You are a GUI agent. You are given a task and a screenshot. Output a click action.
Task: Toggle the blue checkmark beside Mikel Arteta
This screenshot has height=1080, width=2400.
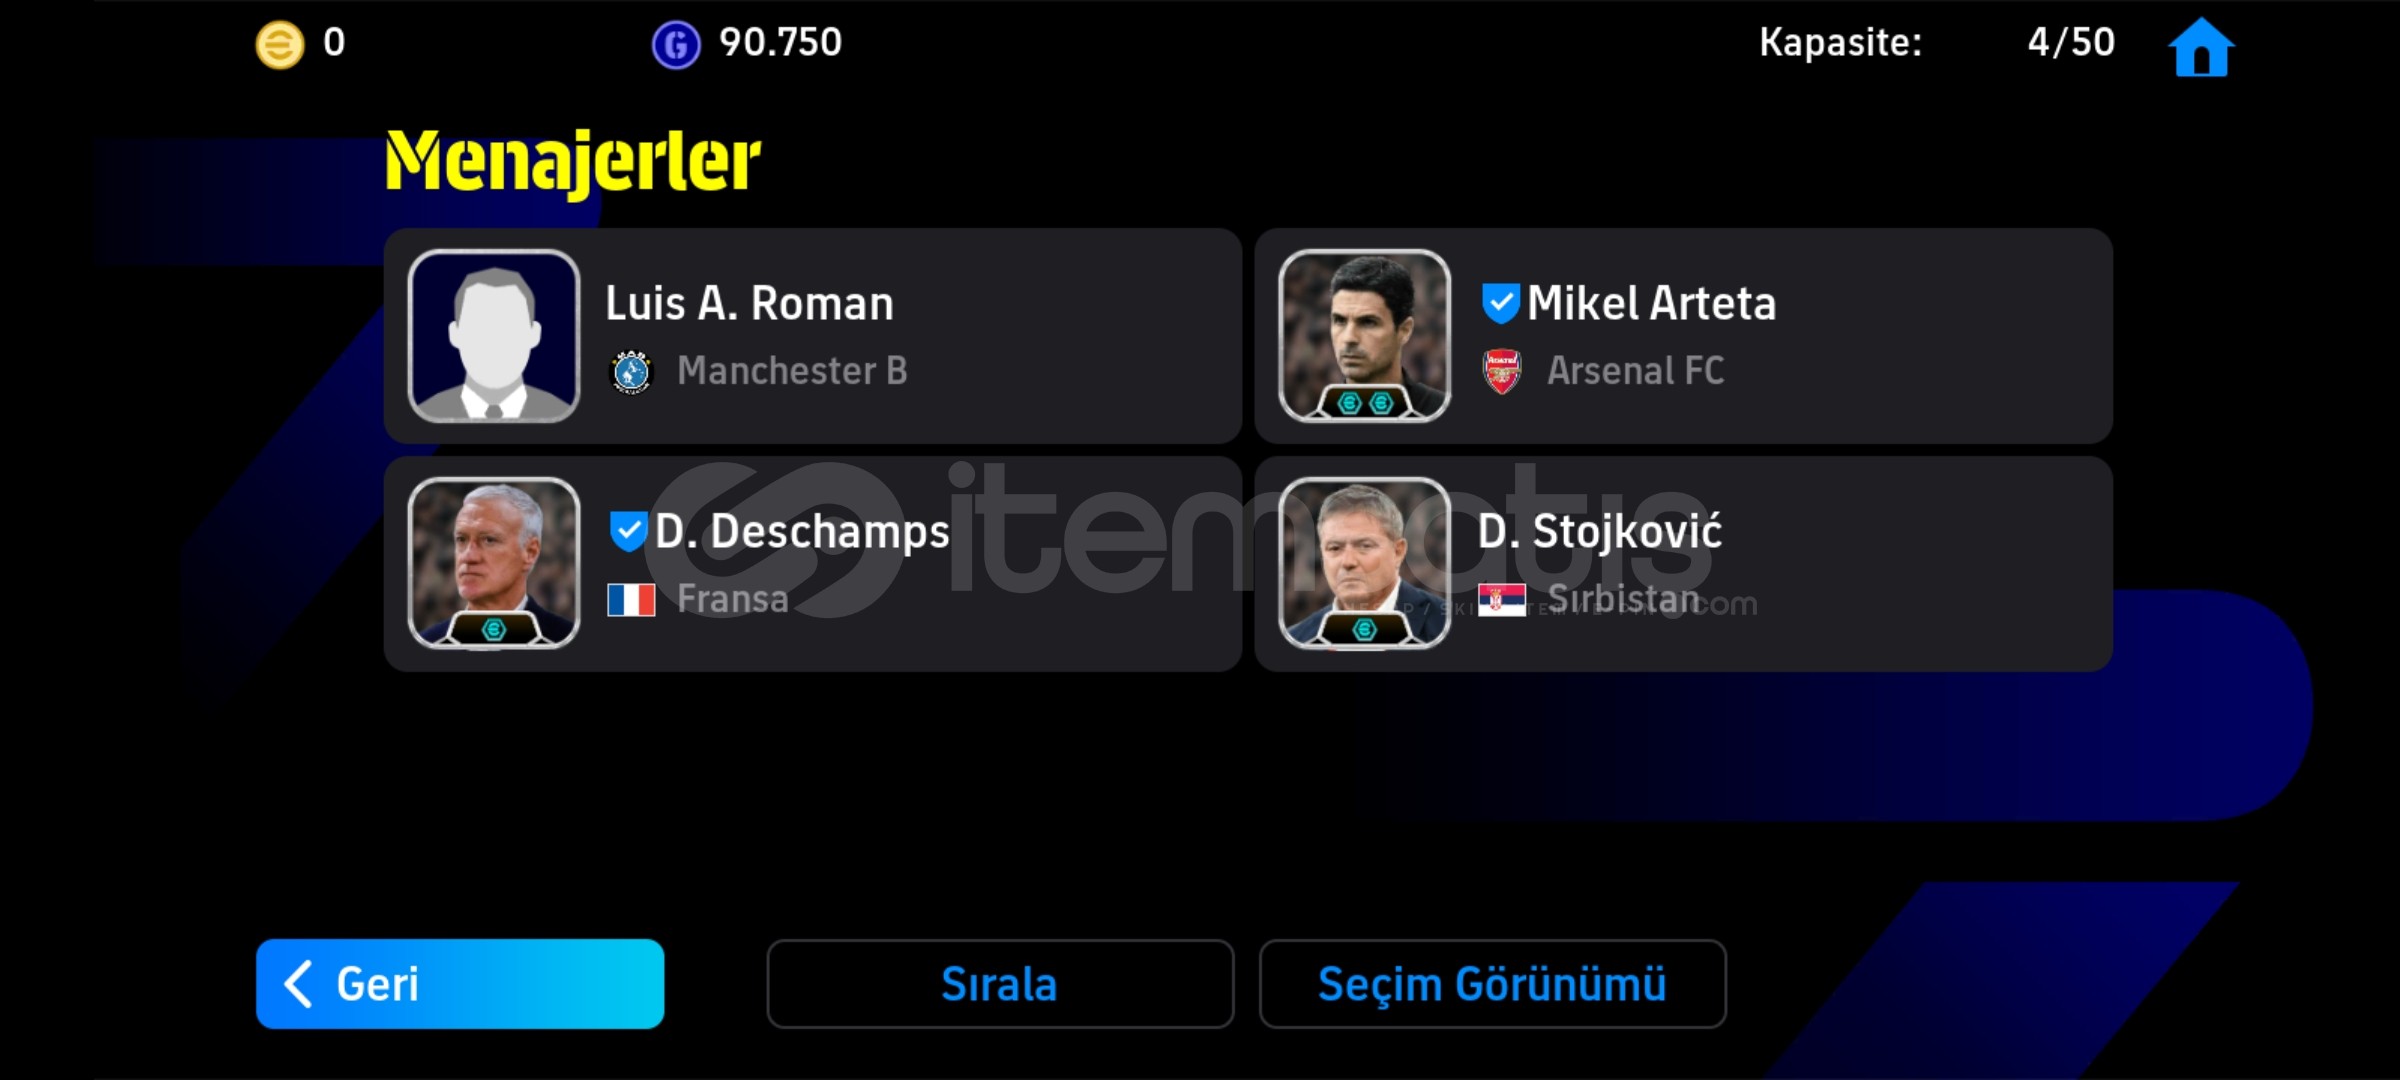pyautogui.click(x=1500, y=303)
